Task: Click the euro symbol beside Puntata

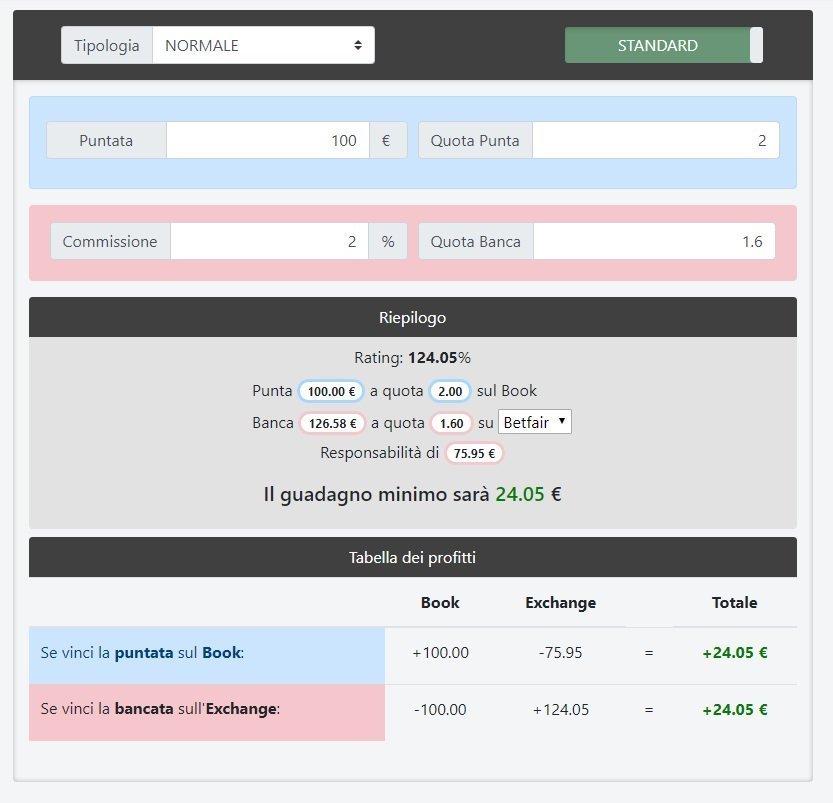Action: coord(387,140)
